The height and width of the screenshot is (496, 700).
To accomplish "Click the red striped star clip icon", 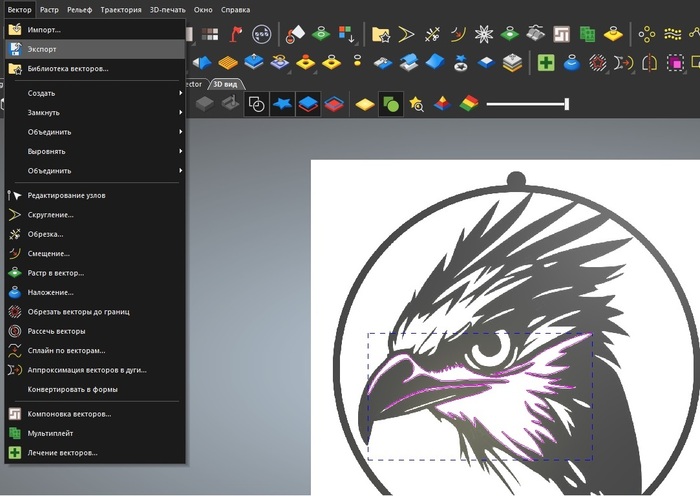I will [x=598, y=63].
